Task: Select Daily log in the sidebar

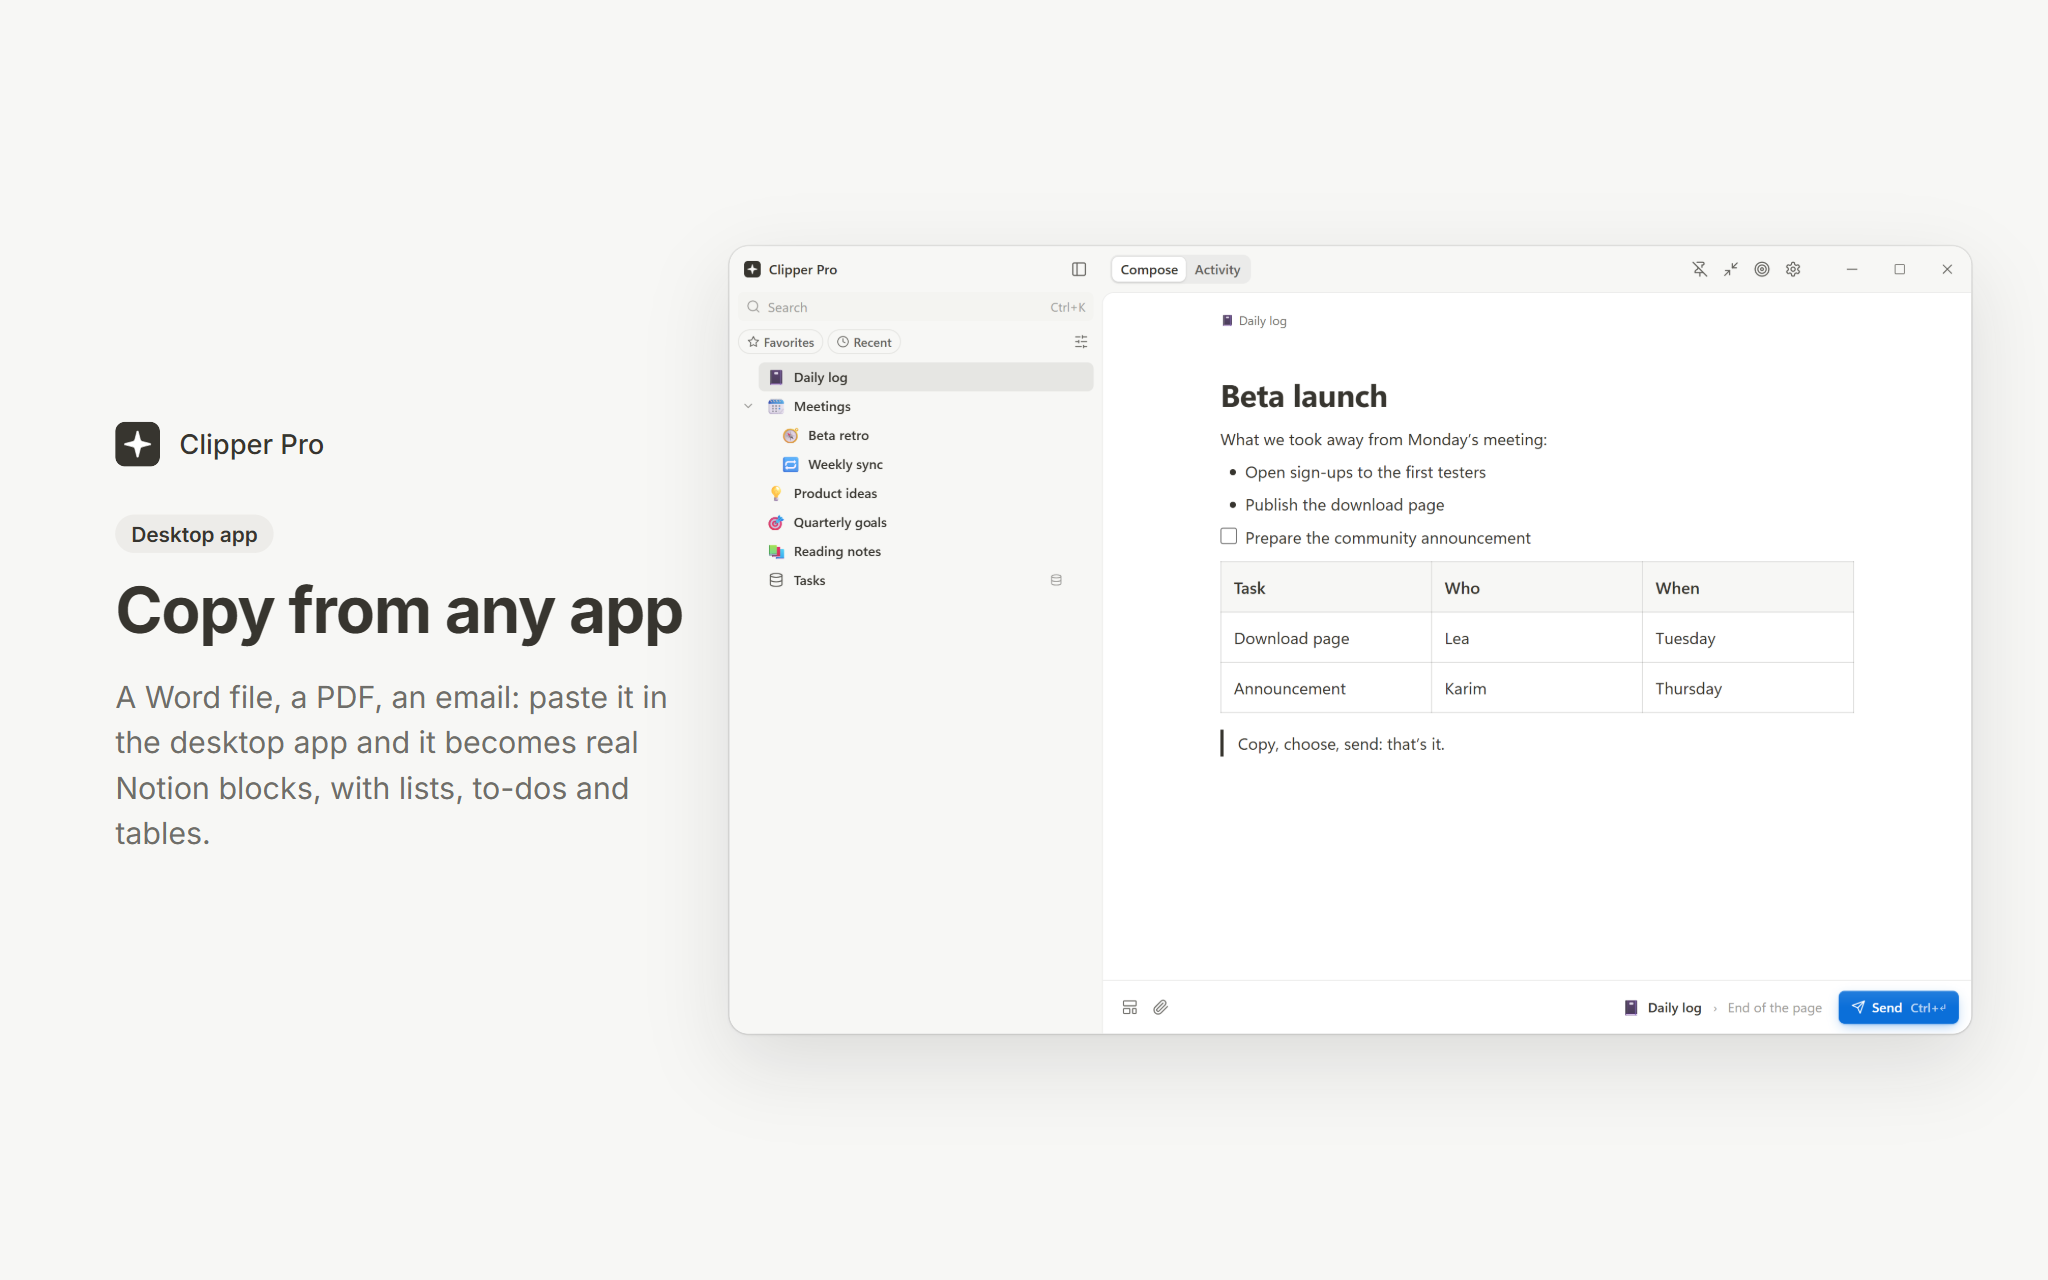Action: [x=925, y=377]
